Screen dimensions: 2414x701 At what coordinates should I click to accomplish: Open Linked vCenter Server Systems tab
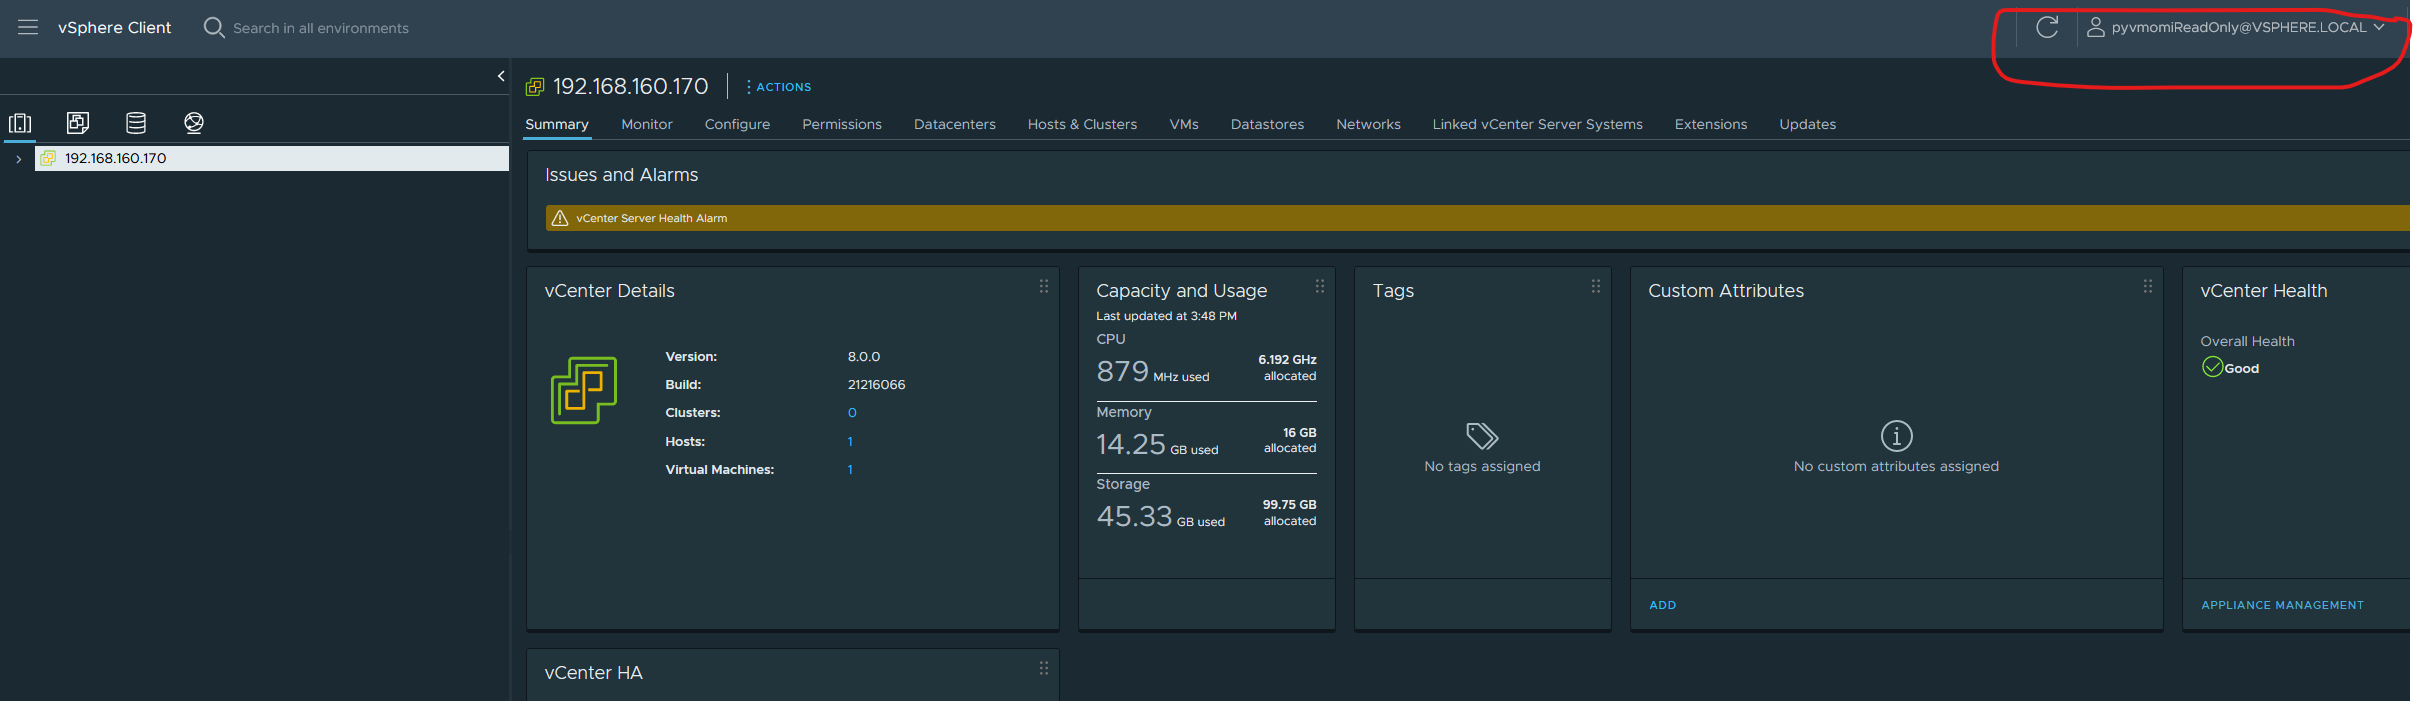pos(1537,124)
